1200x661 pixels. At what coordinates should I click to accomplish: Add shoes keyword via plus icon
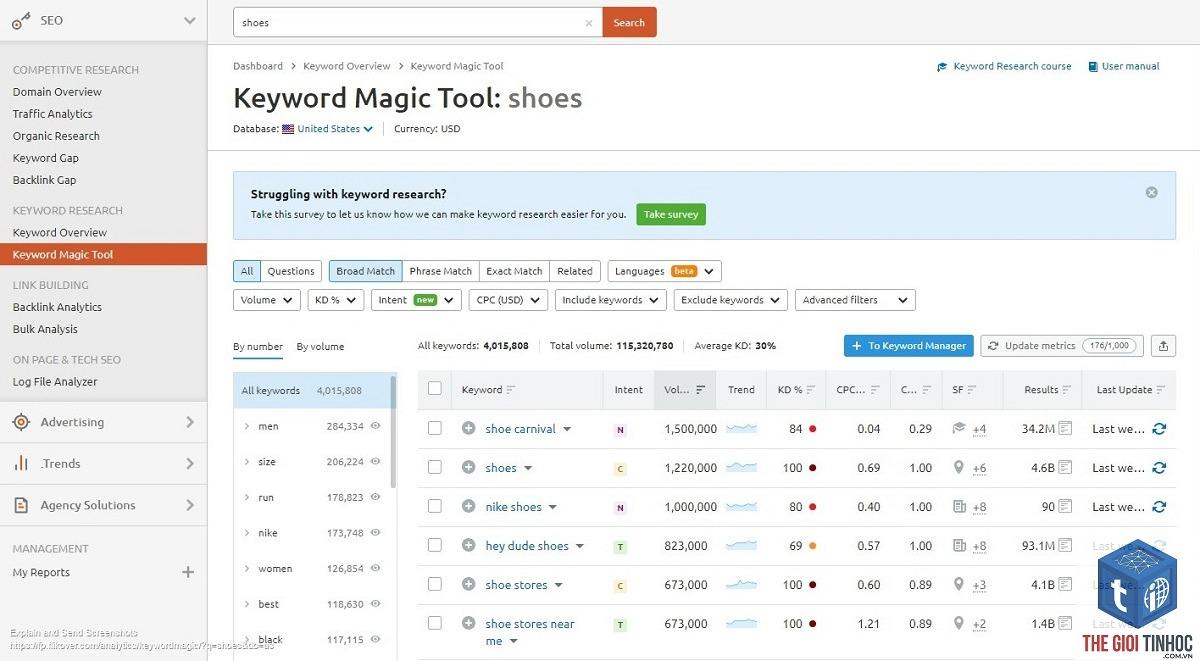[468, 467]
